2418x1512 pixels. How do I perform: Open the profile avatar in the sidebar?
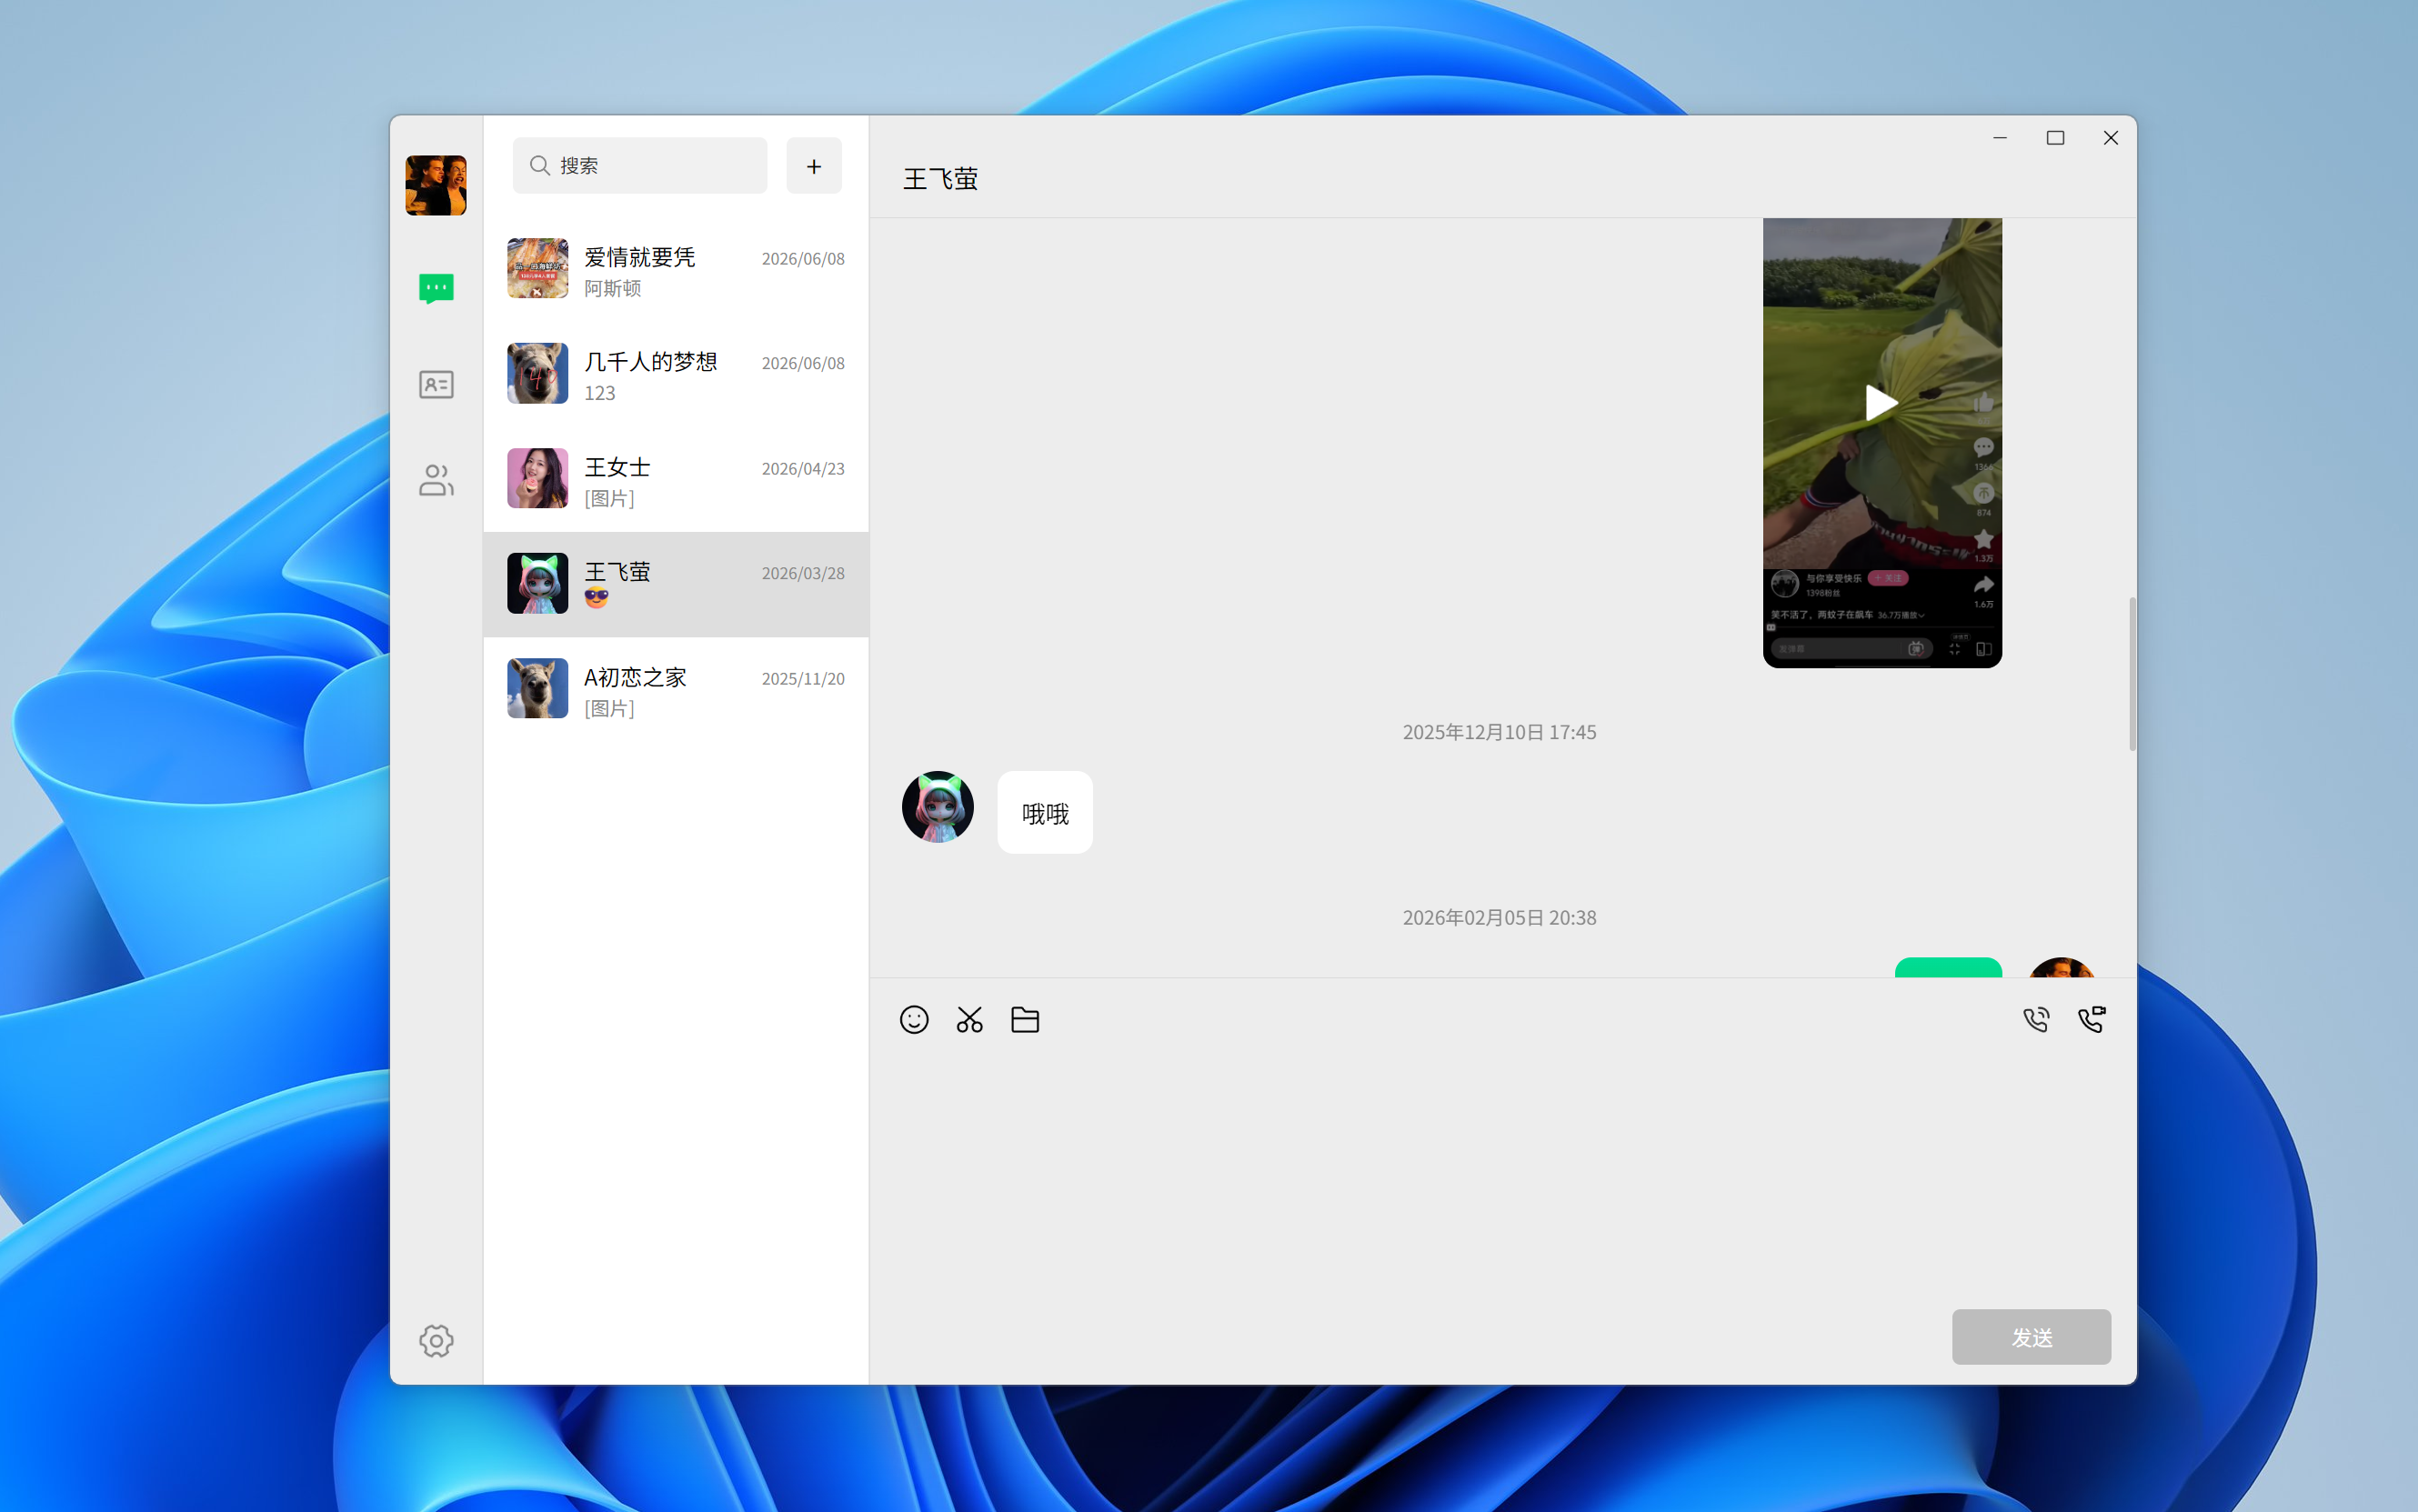click(x=436, y=185)
